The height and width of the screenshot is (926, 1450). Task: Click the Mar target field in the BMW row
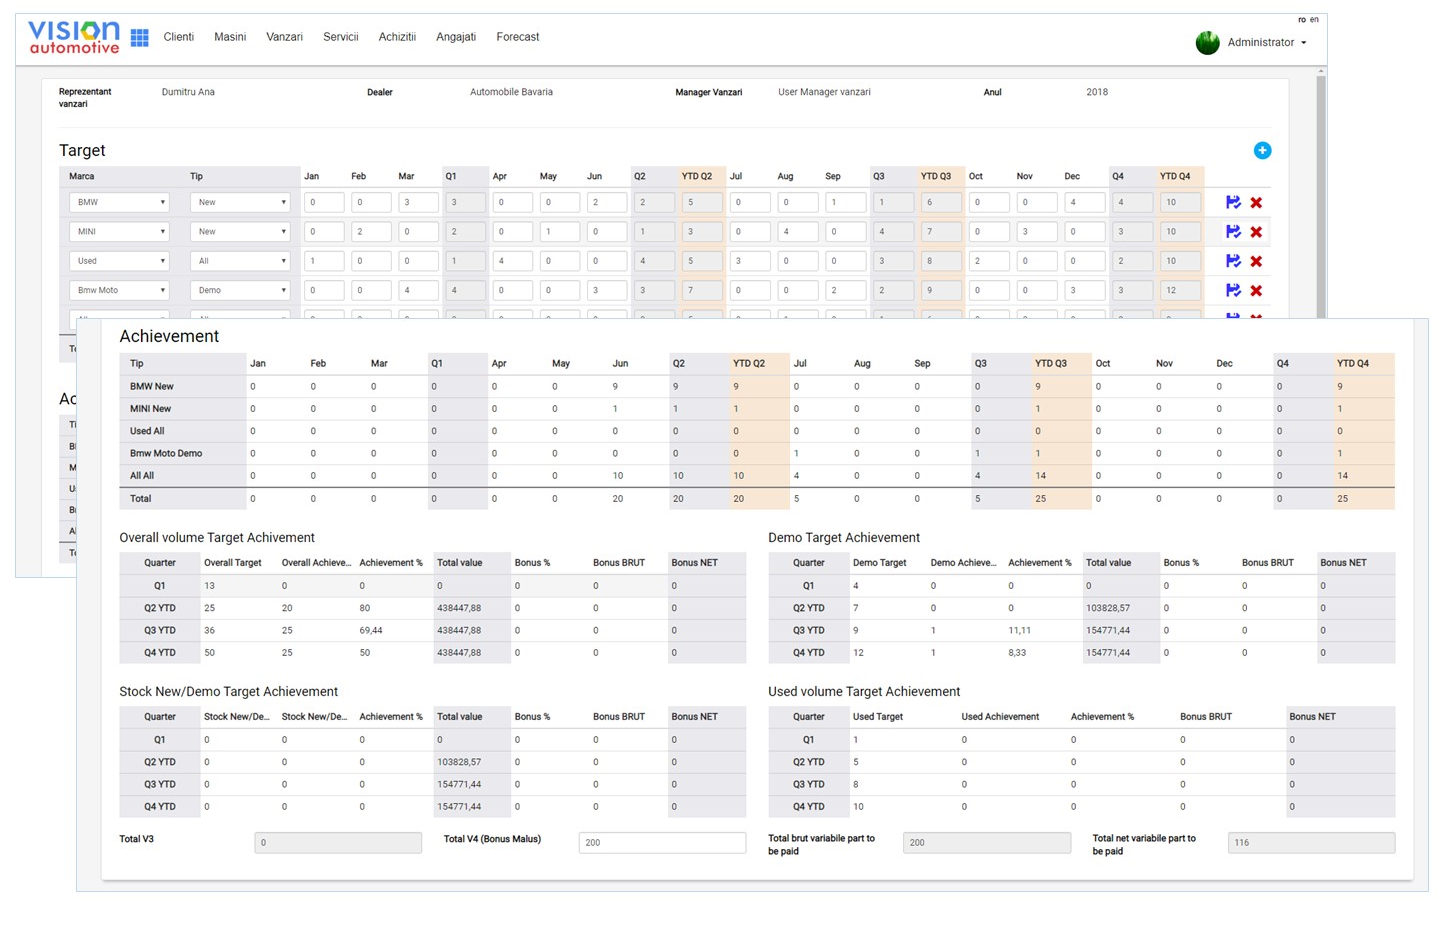[x=418, y=202]
